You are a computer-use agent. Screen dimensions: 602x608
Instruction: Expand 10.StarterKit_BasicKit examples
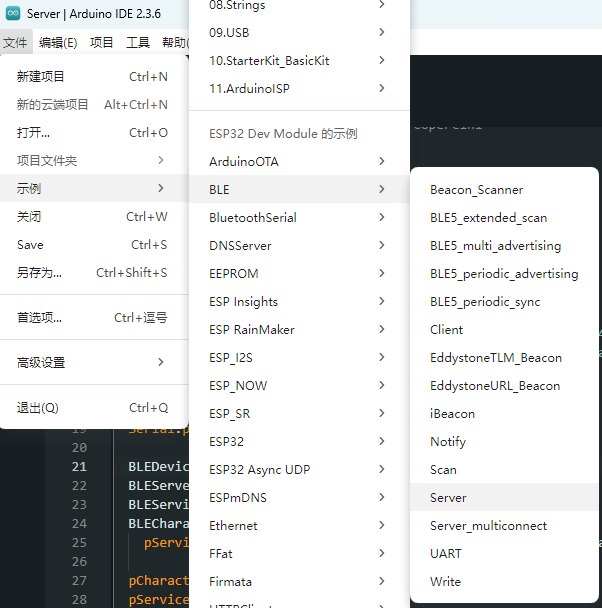pyautogui.click(x=299, y=60)
